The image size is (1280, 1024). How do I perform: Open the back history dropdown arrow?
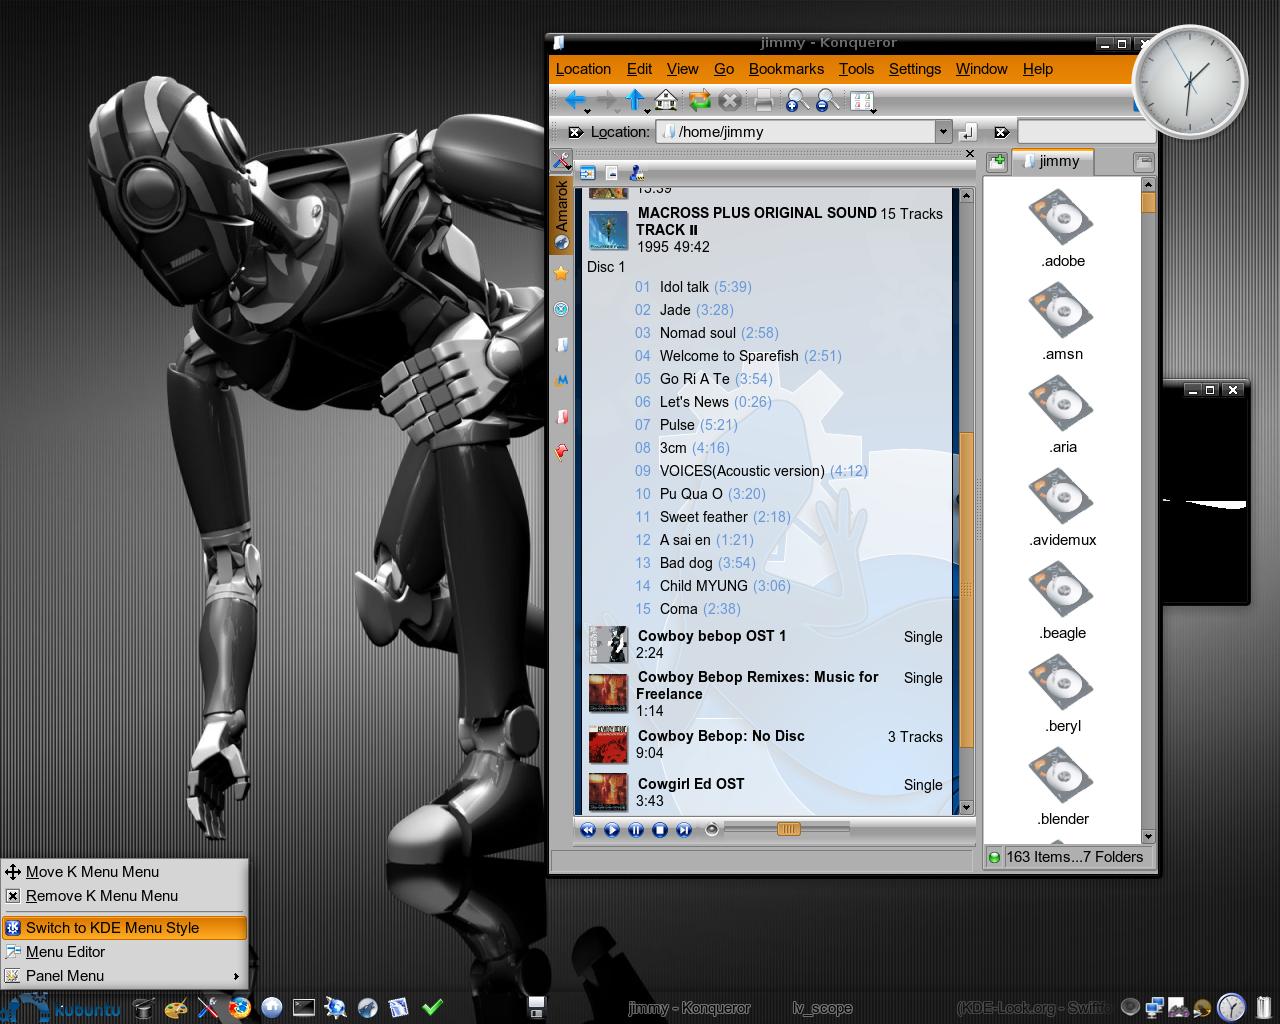[587, 110]
